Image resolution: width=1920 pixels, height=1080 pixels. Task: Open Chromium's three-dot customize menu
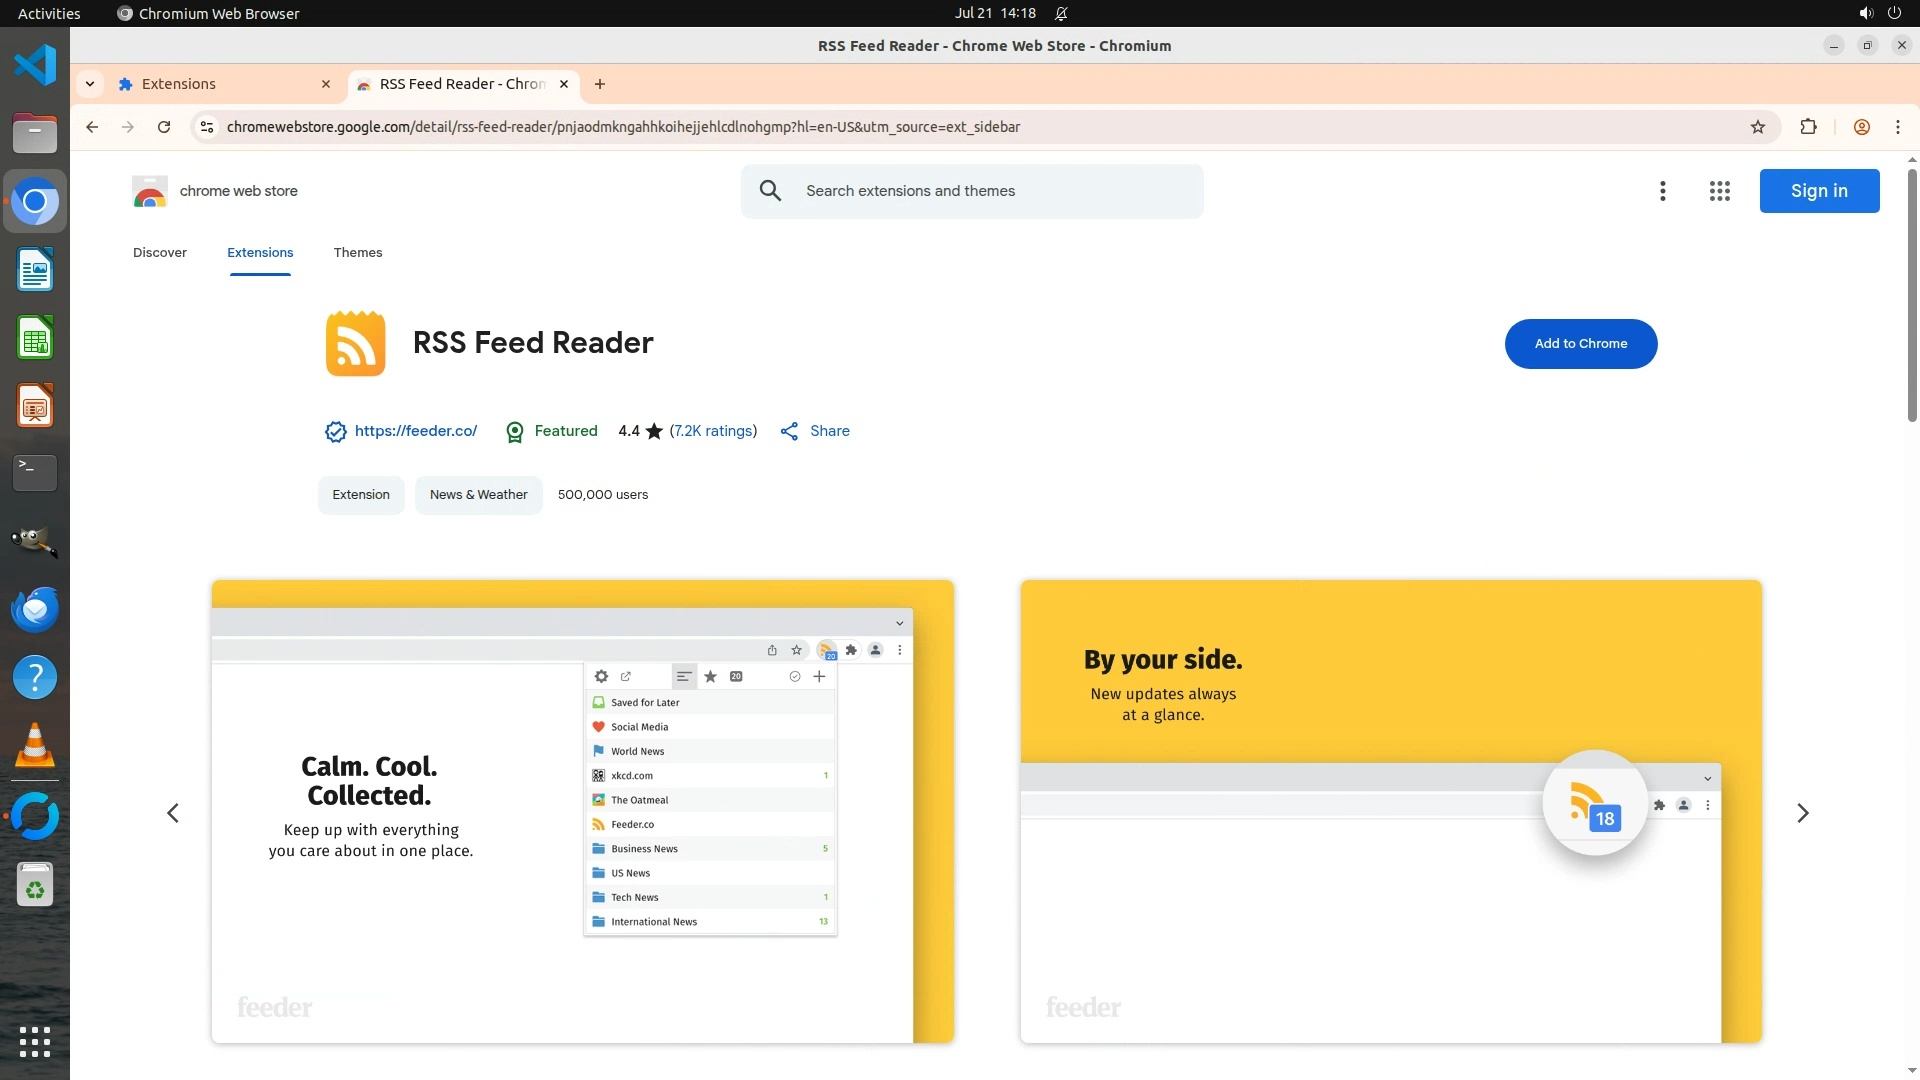pos(1897,127)
